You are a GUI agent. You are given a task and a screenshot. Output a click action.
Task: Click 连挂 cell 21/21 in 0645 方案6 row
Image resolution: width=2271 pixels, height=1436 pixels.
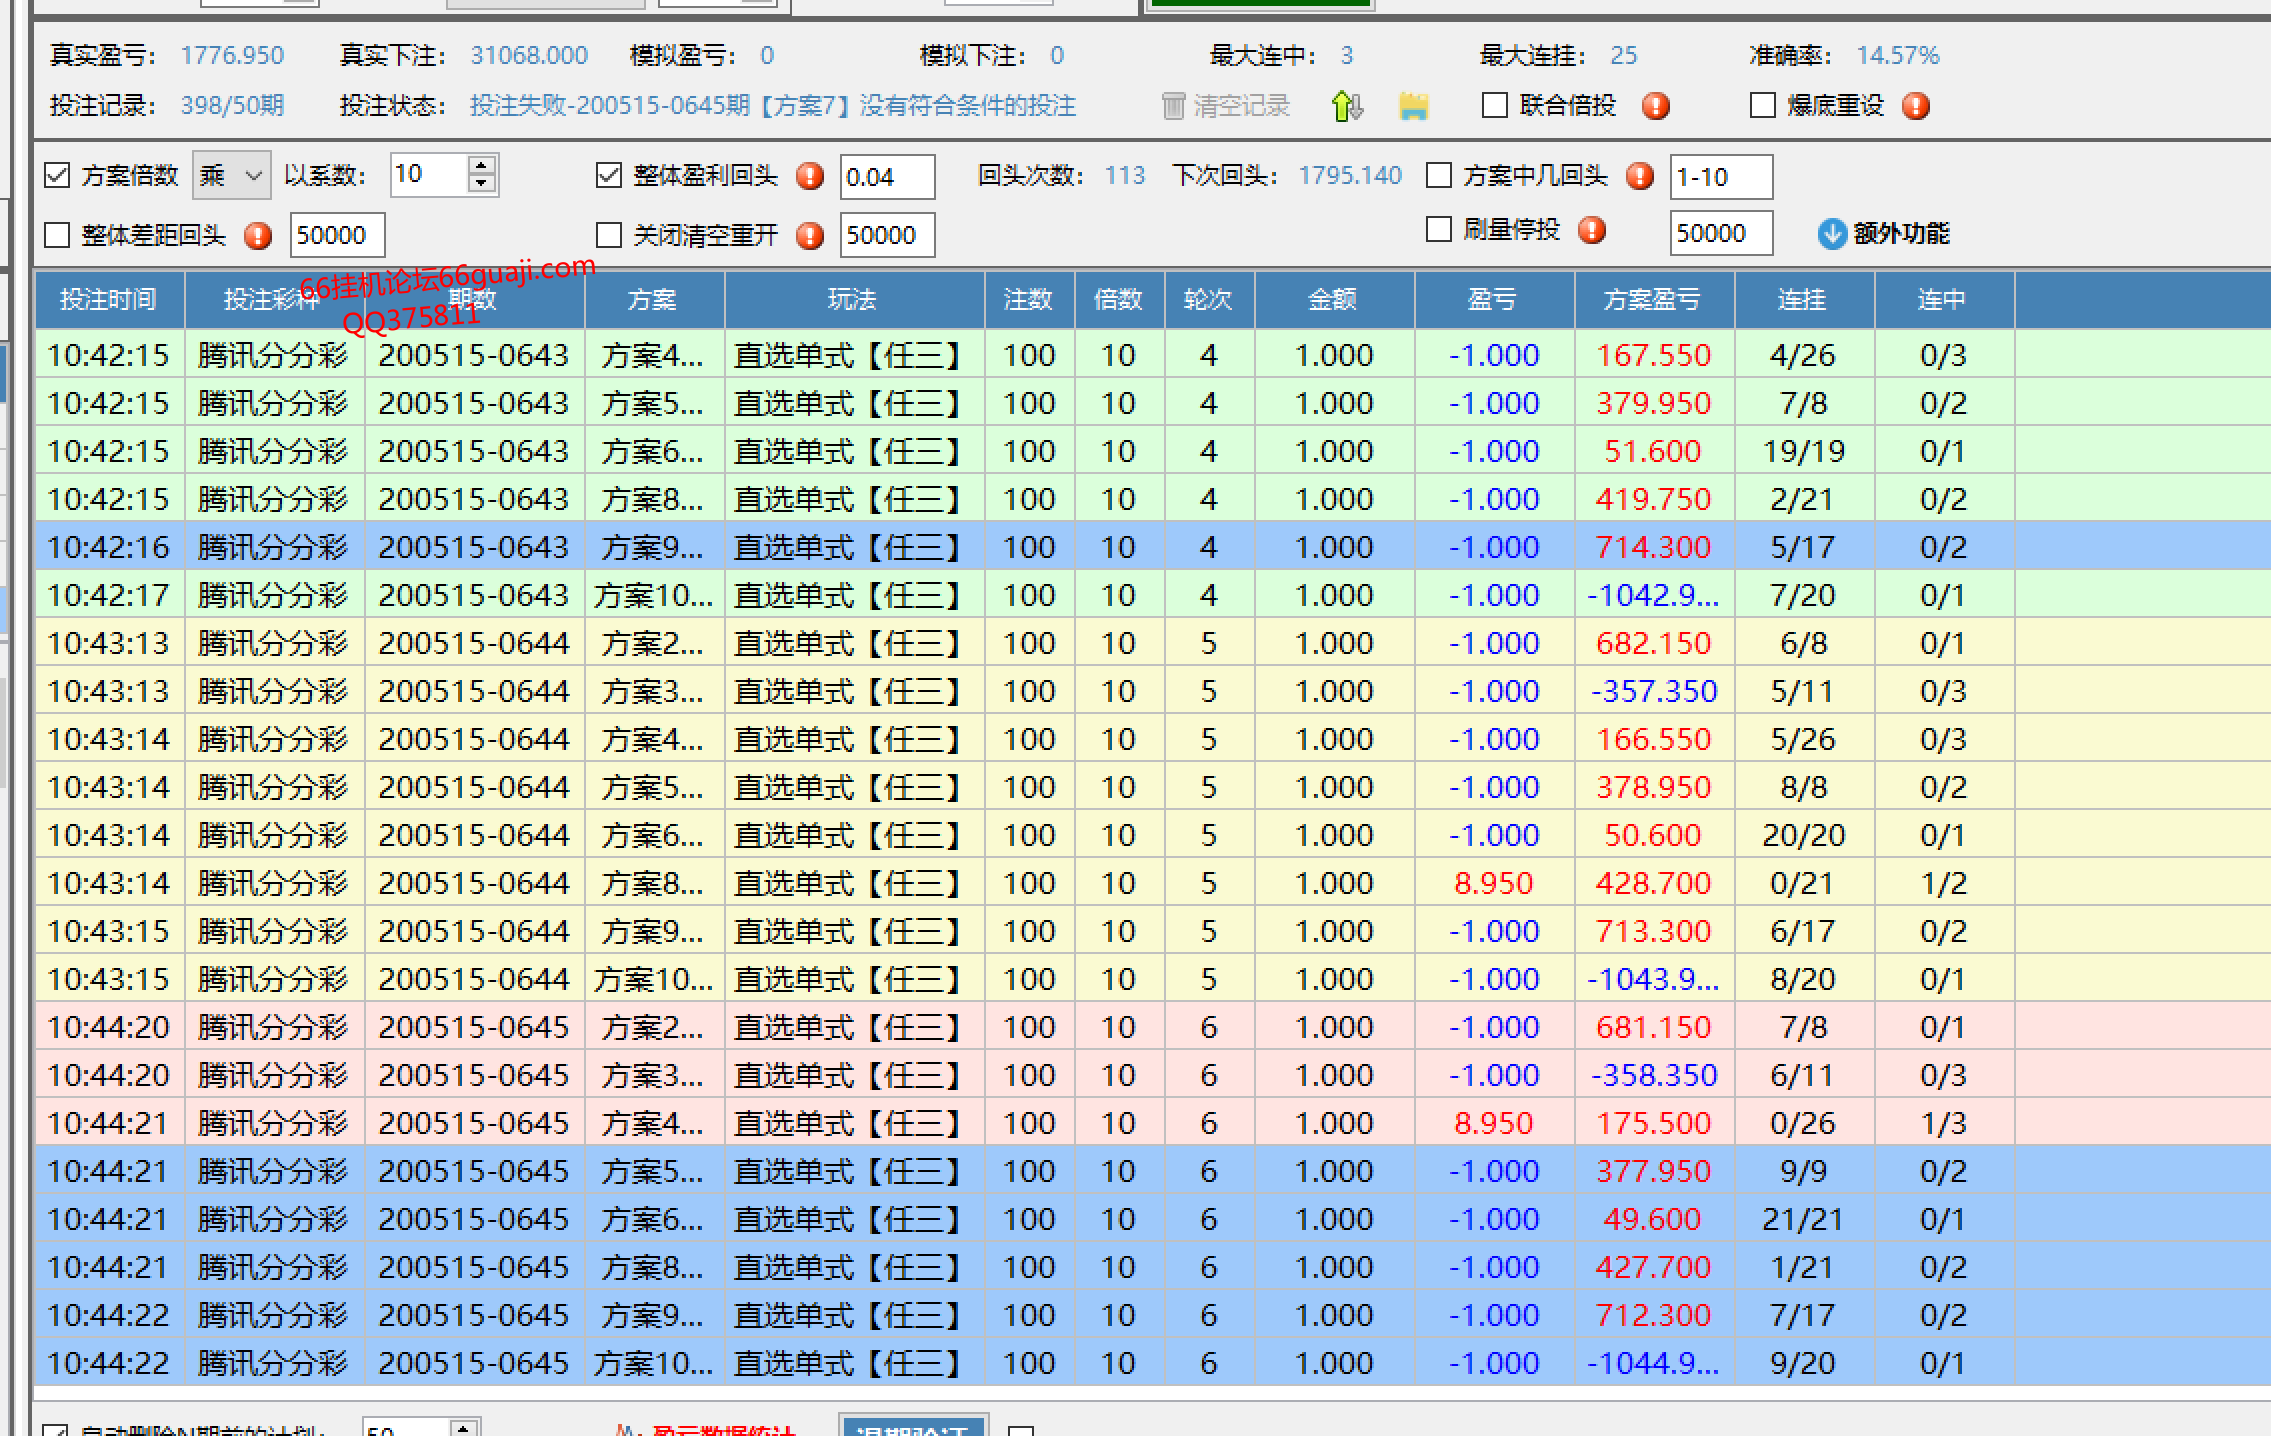(x=1804, y=1219)
